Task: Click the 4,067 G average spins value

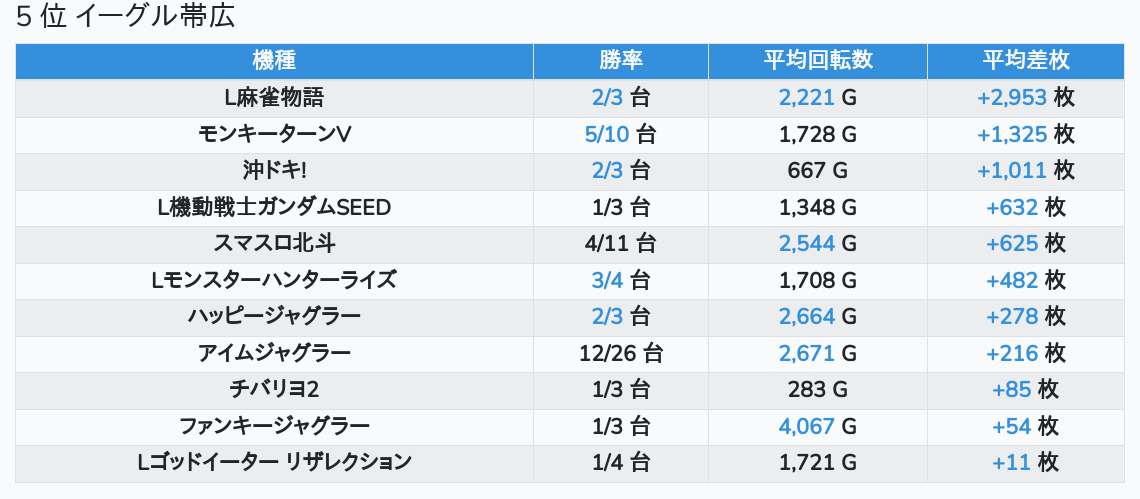Action: click(818, 426)
